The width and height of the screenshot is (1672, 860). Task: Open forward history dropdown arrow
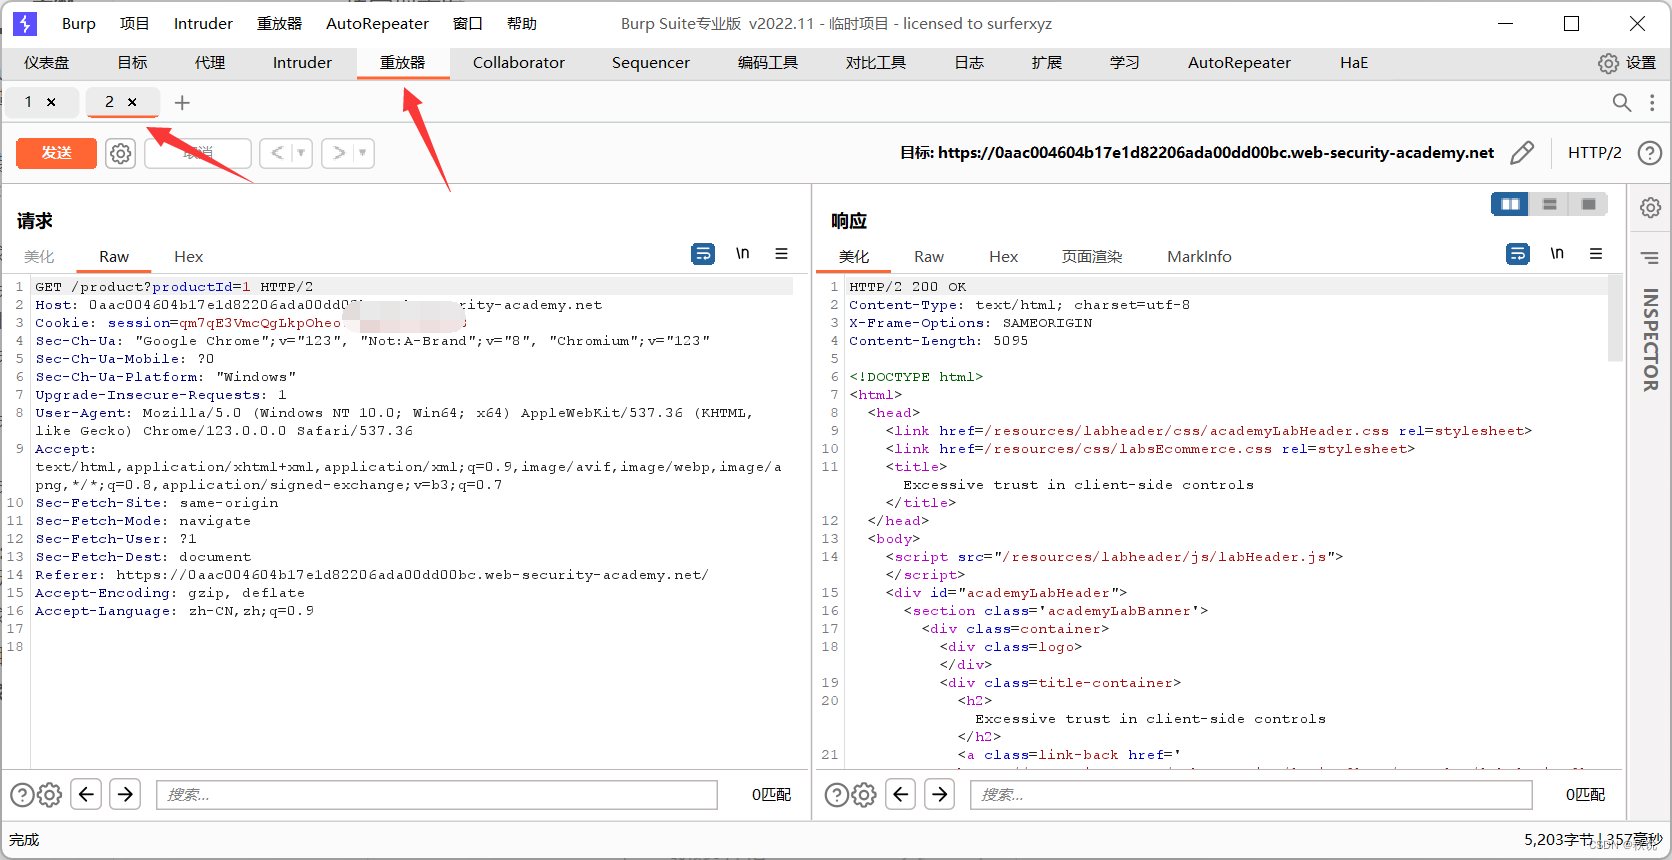coord(363,153)
